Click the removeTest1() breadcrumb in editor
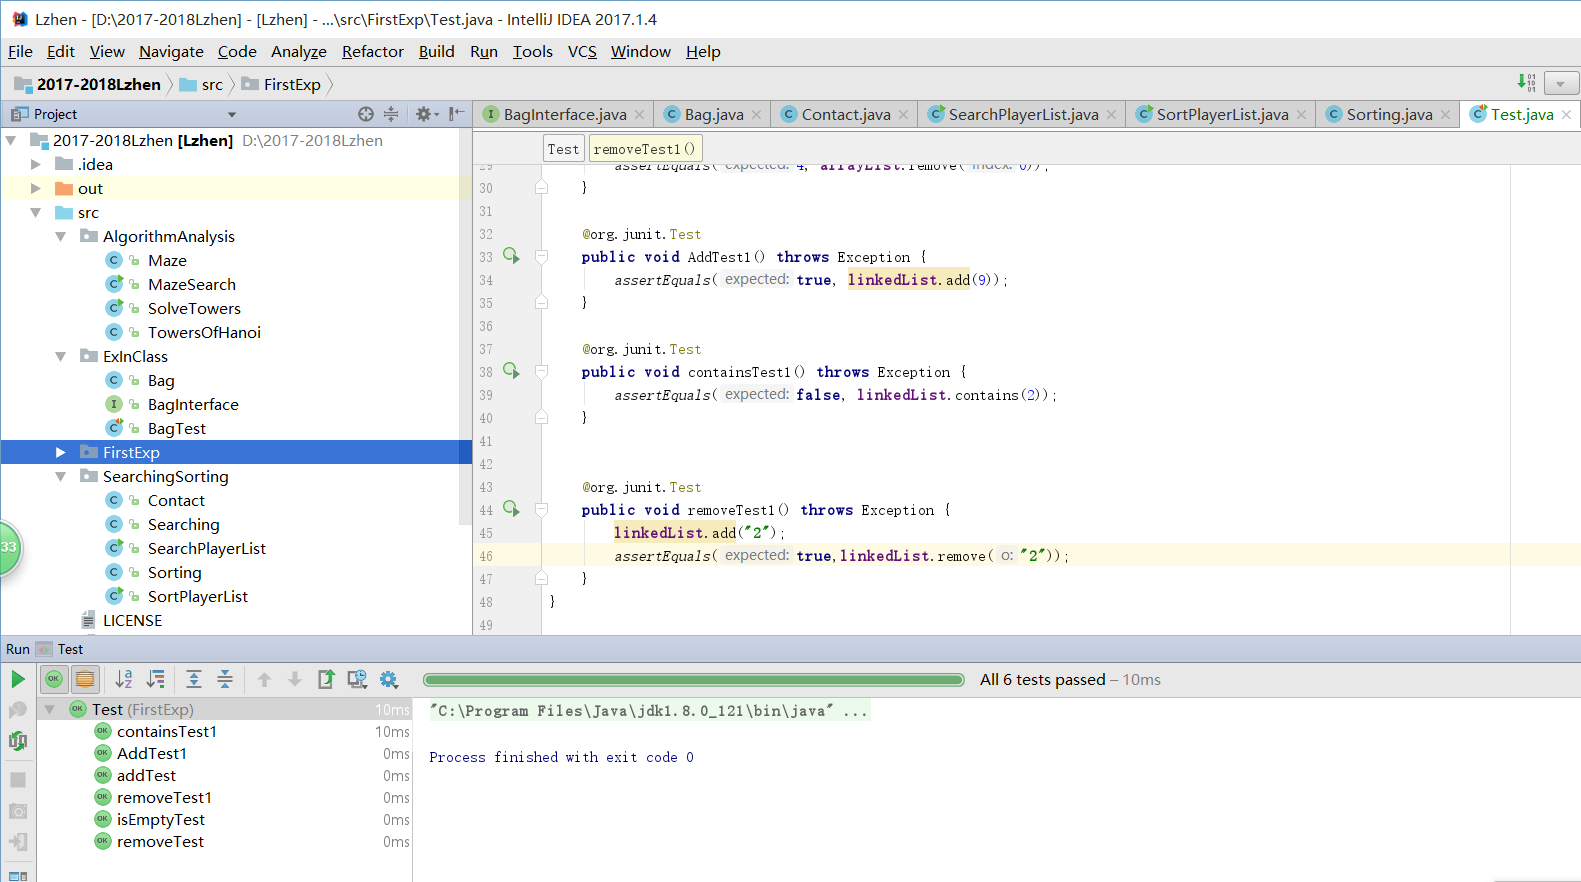 click(x=644, y=149)
